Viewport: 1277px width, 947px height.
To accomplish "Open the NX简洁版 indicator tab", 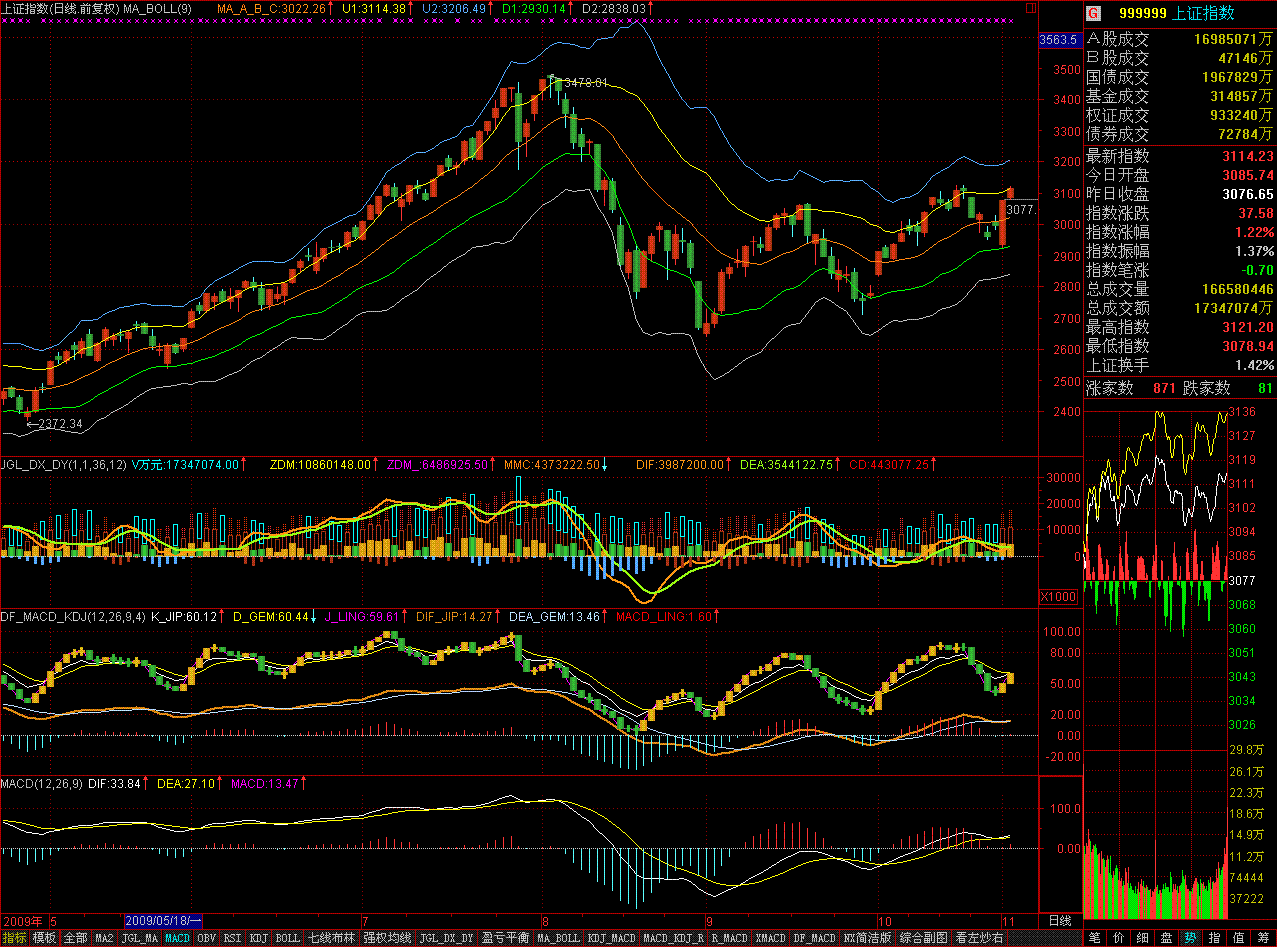I will (x=868, y=938).
